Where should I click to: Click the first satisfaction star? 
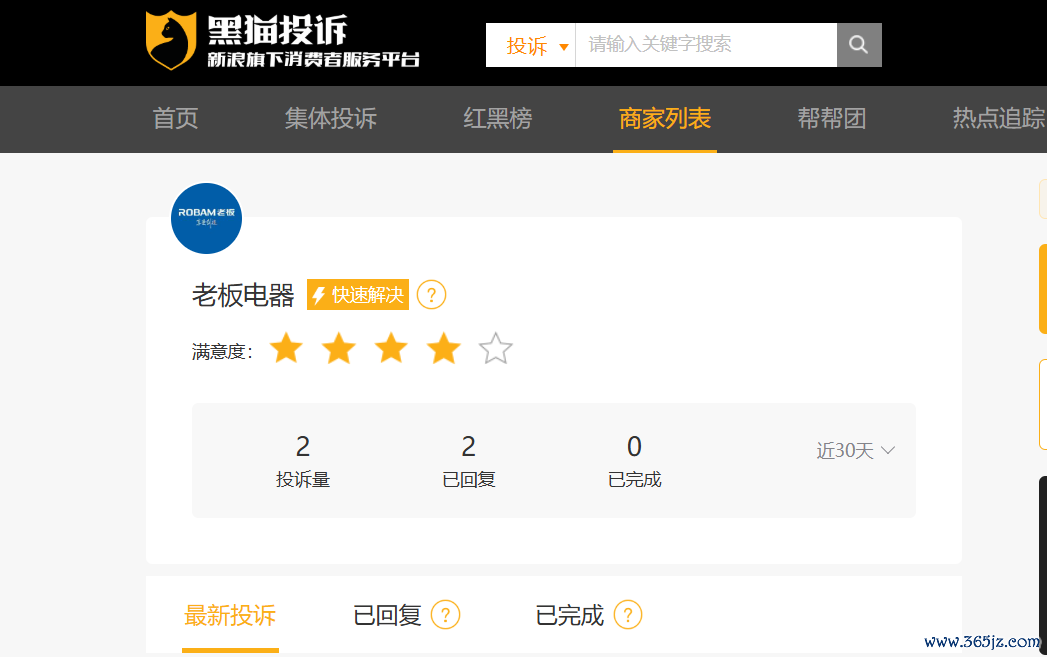point(286,349)
